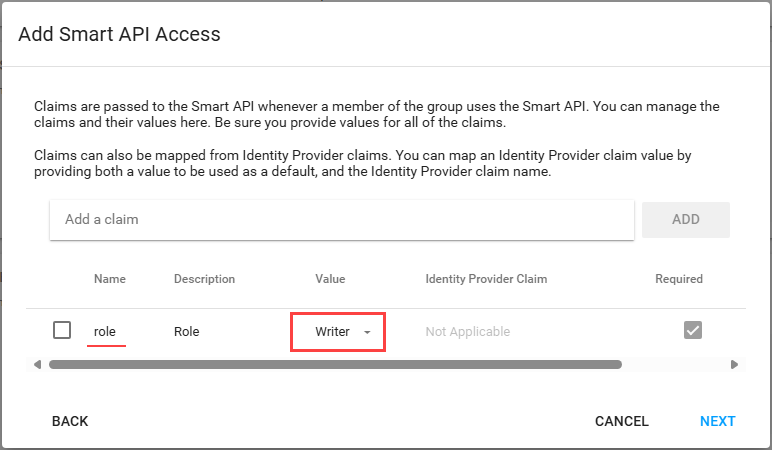
Task: Click the left scroll arrow of the table
Action: (38, 365)
